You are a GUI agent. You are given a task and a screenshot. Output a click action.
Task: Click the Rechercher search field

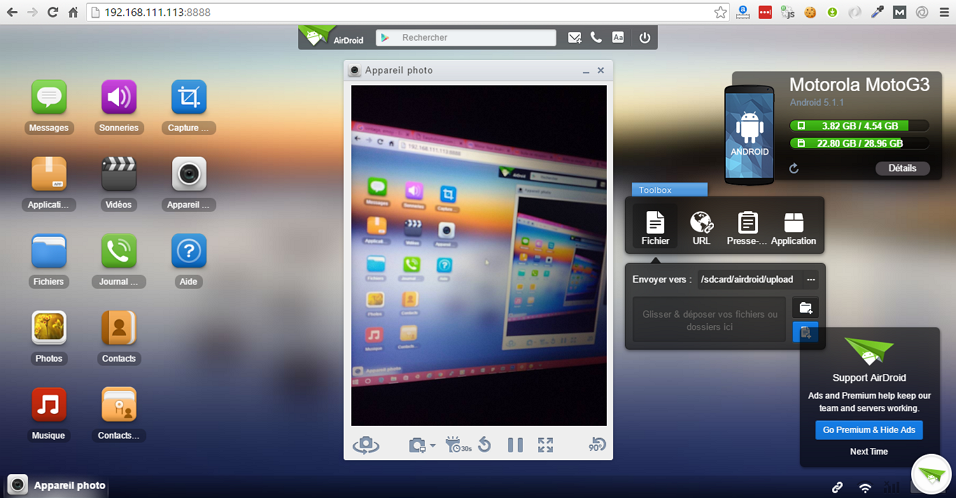click(x=466, y=38)
